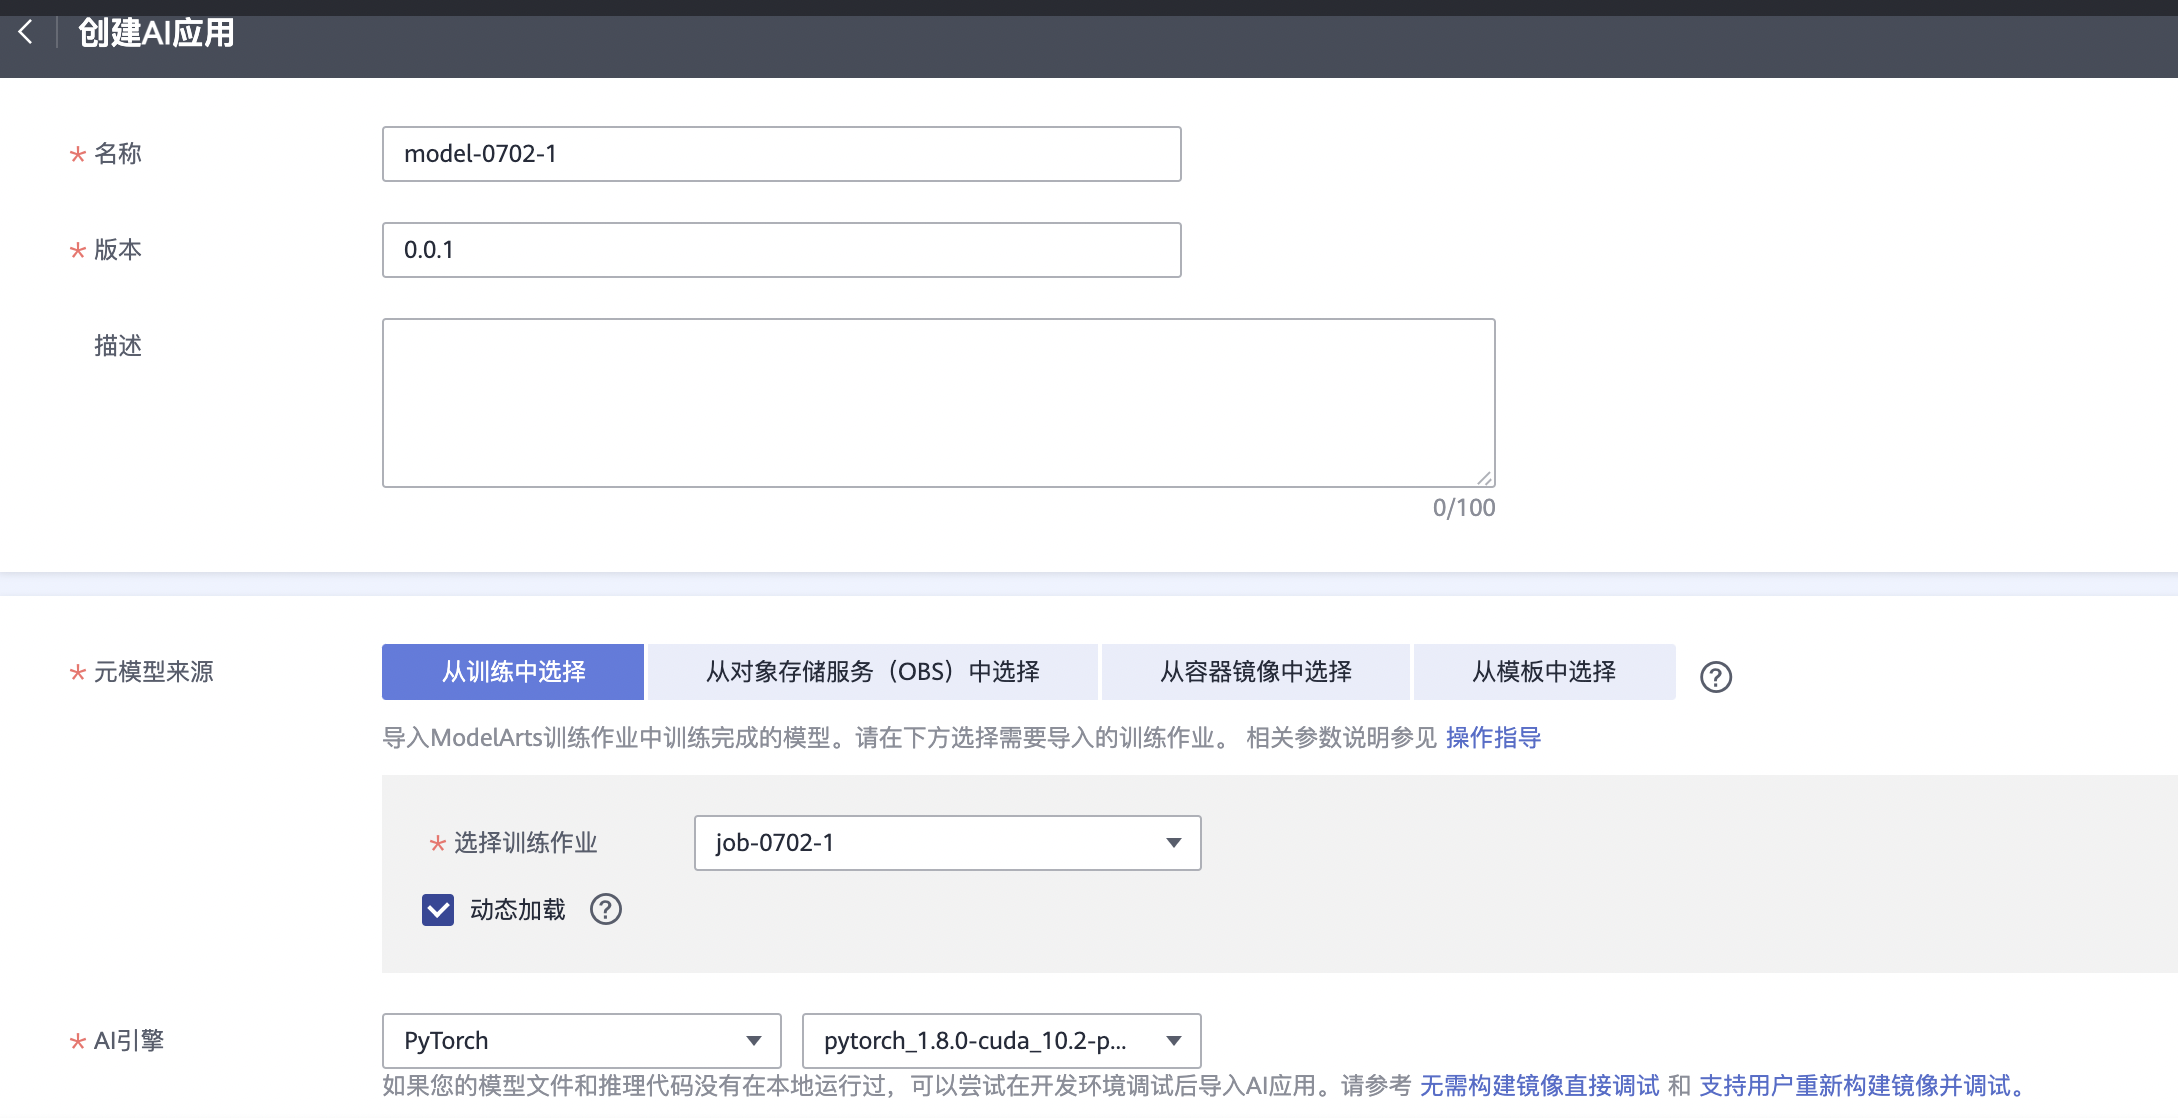Click the arrow icon on PyTorch engine selector
The height and width of the screenshot is (1118, 2178).
tap(754, 1041)
